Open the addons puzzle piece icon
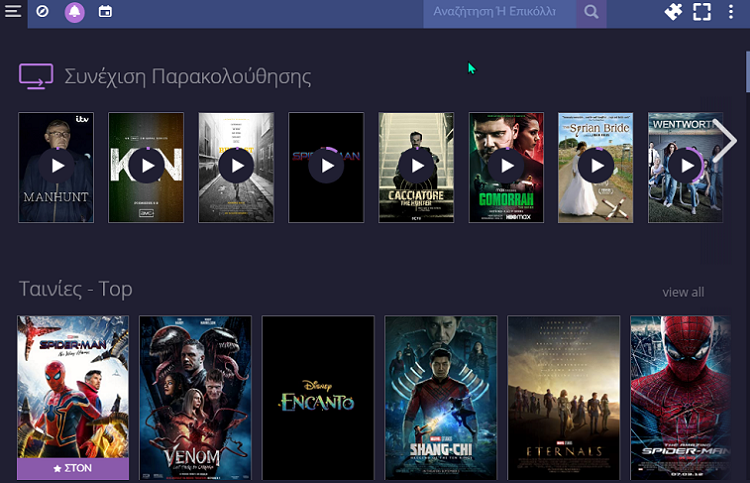Viewport: 750px width, 483px height. pos(673,11)
